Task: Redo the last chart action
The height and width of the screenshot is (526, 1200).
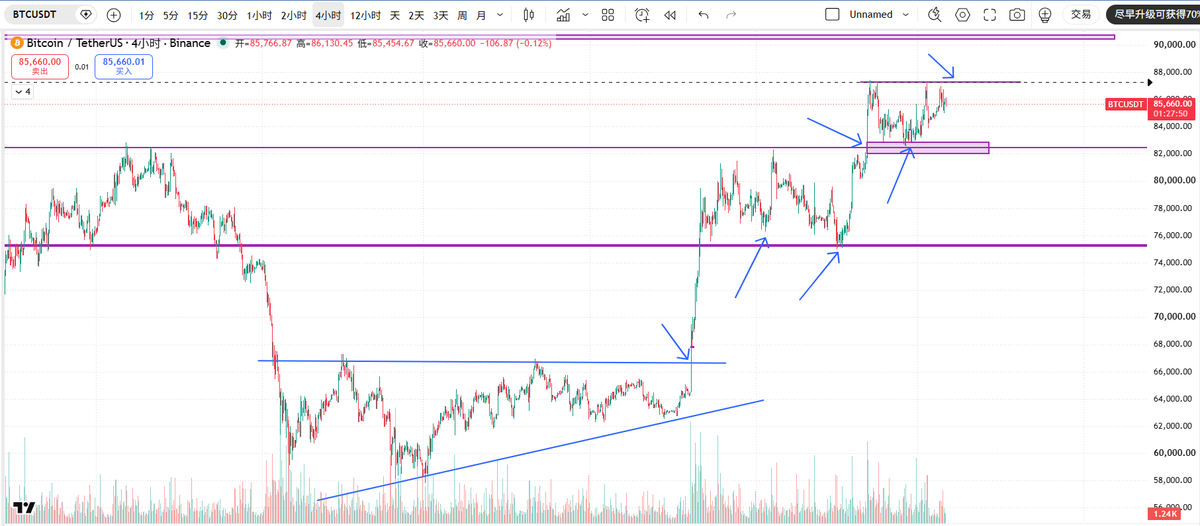Action: pos(732,15)
